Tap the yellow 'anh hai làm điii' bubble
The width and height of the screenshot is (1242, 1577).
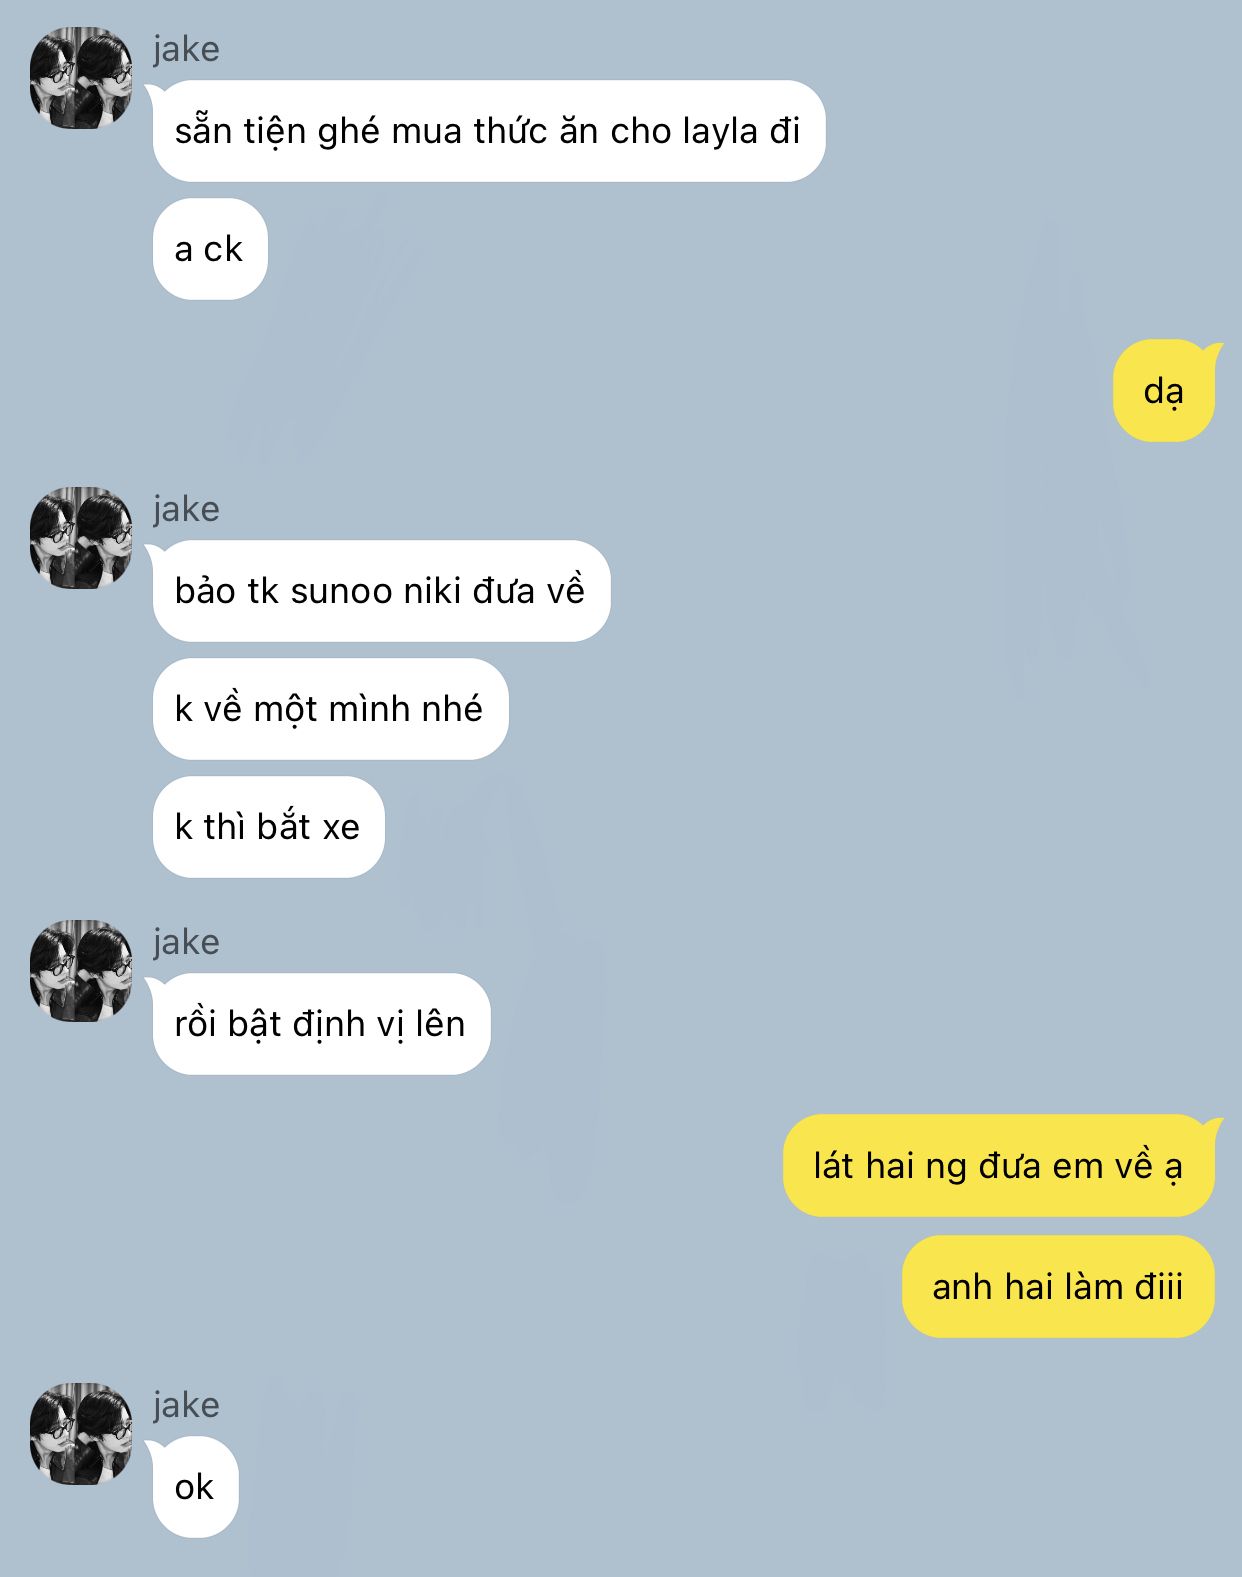(x=1058, y=1287)
